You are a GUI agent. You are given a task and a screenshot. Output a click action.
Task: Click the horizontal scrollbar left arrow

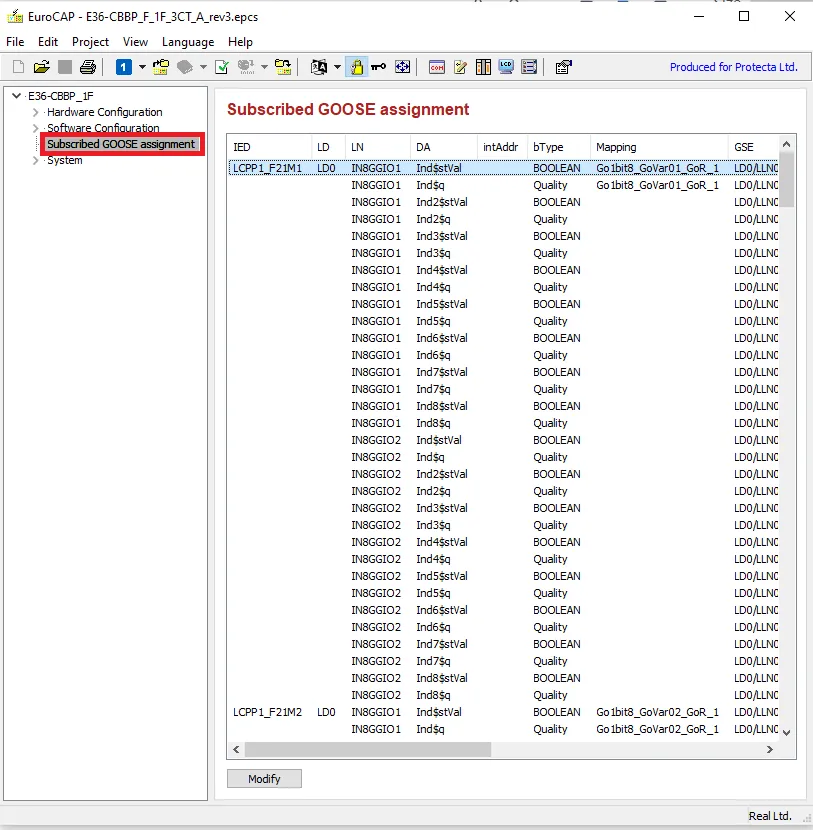[x=236, y=750]
